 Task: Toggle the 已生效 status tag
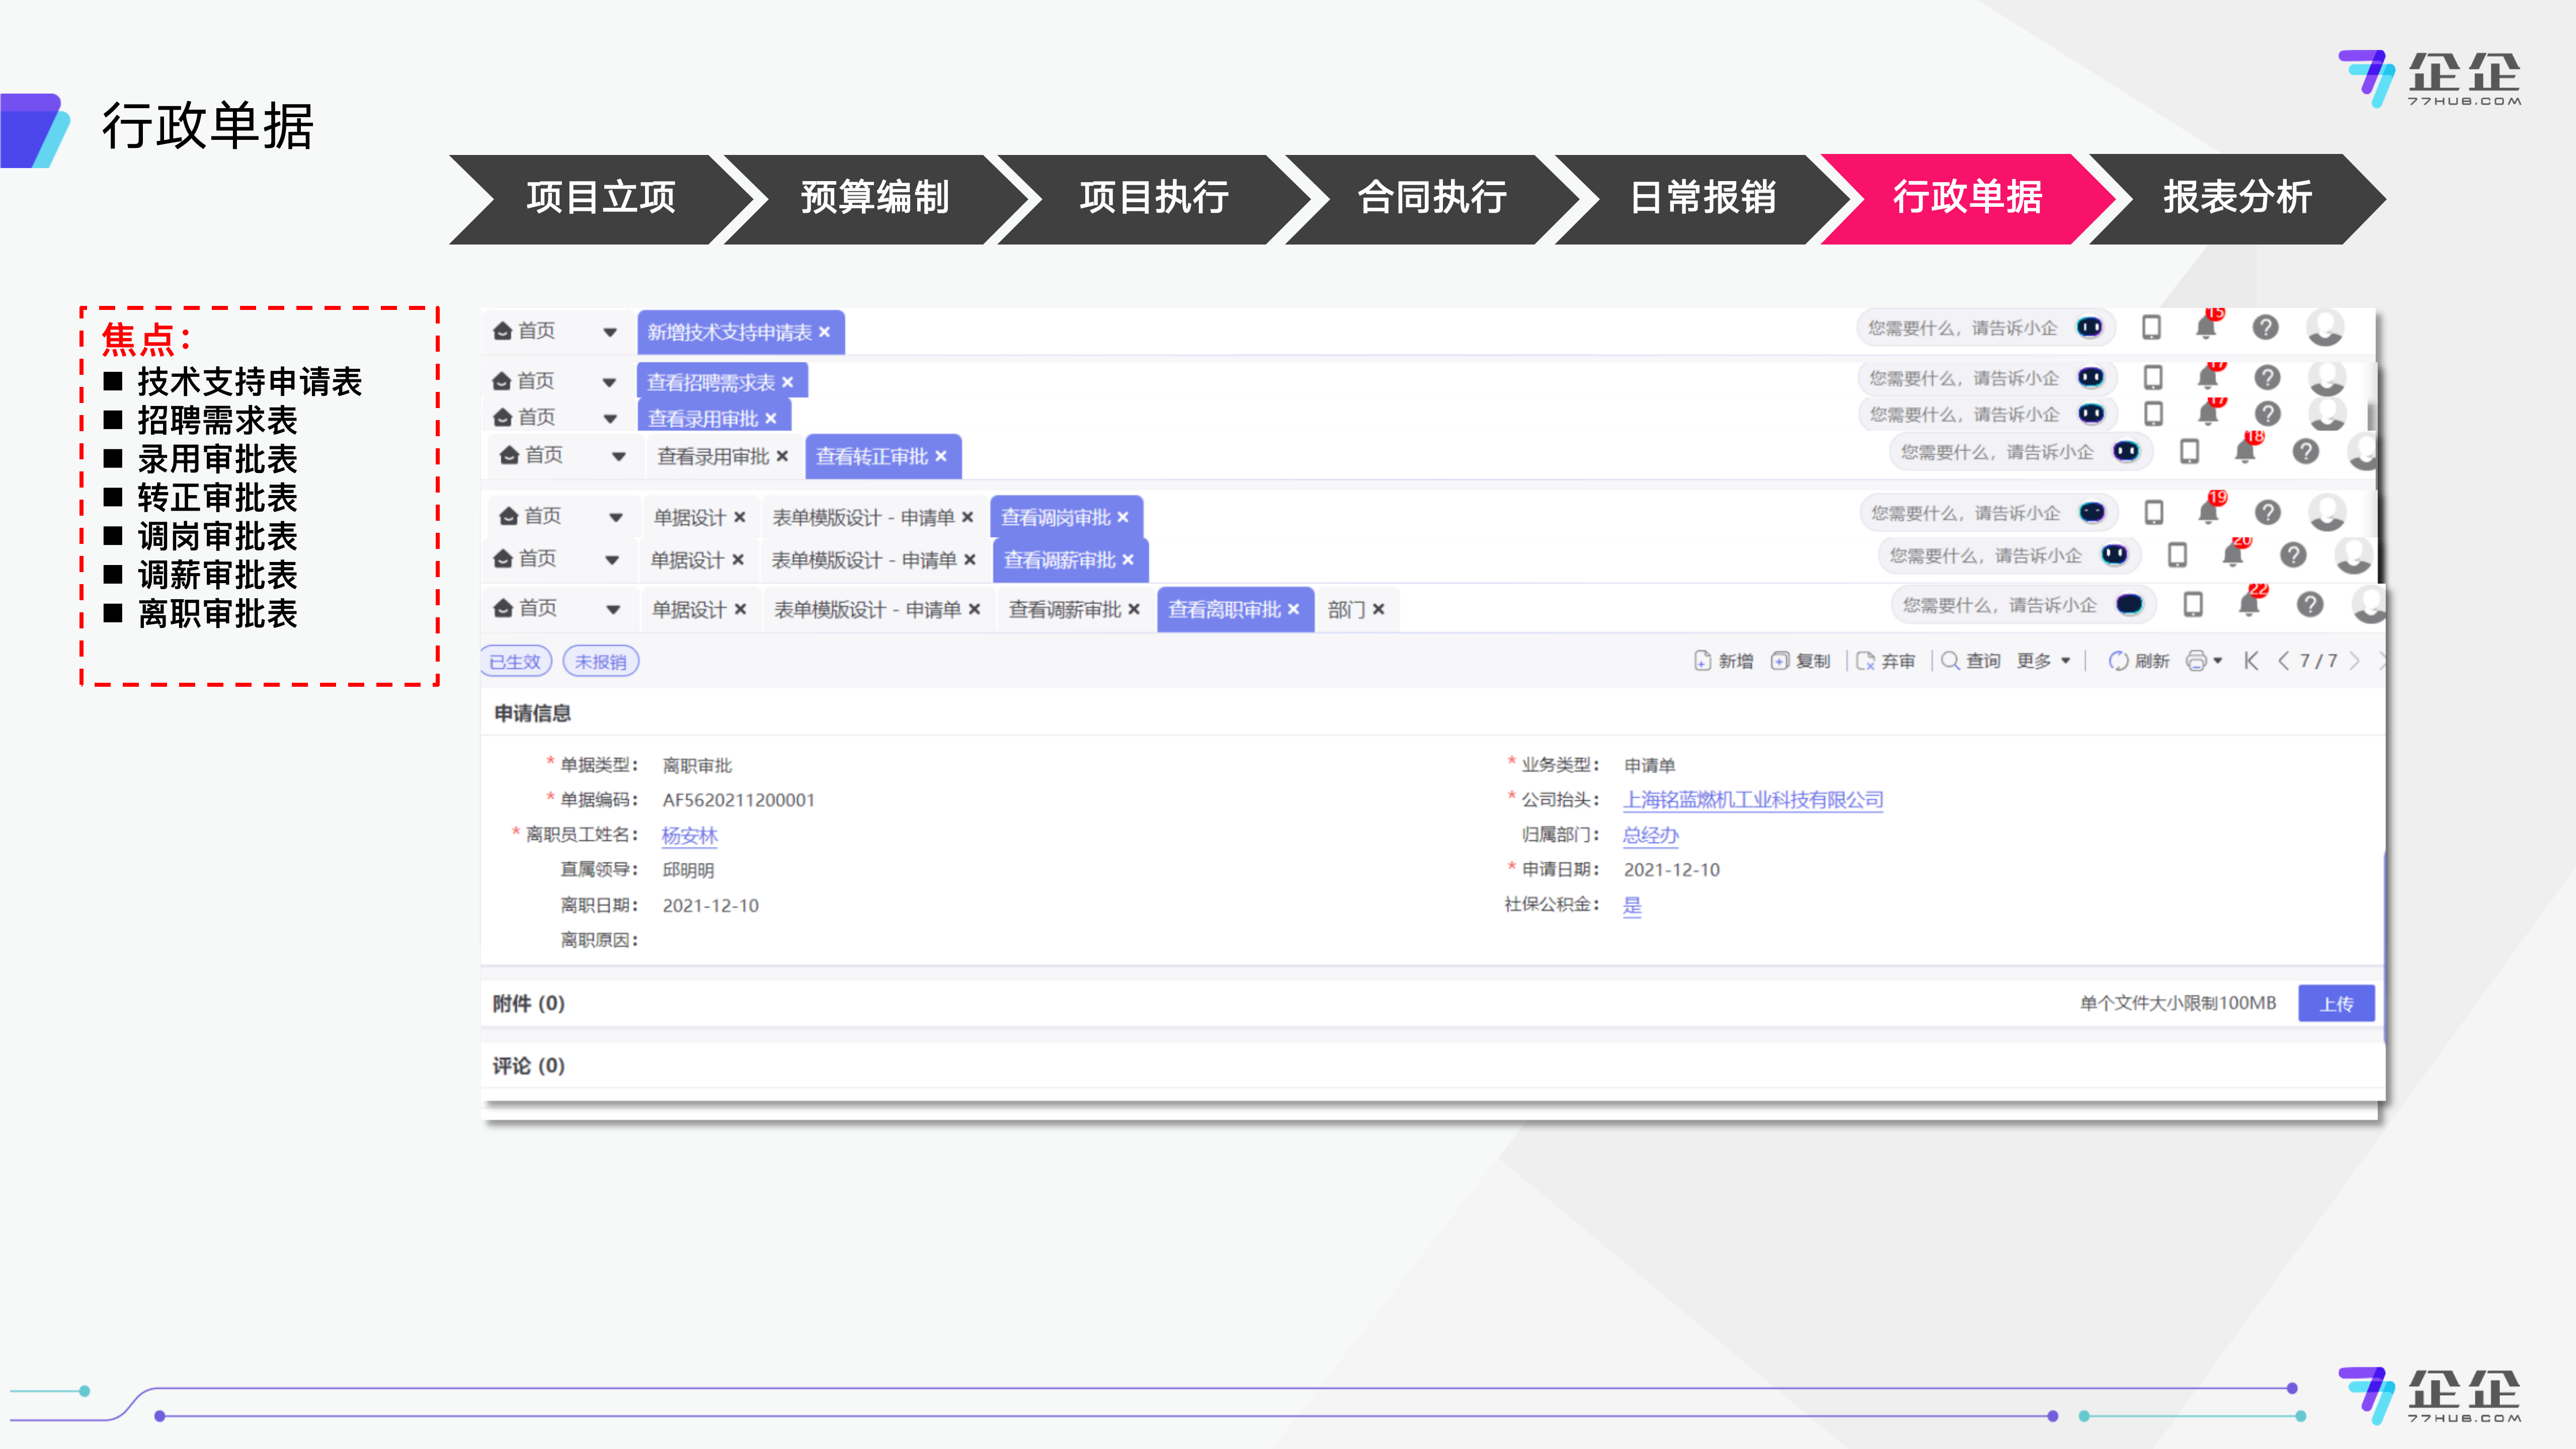click(x=515, y=662)
